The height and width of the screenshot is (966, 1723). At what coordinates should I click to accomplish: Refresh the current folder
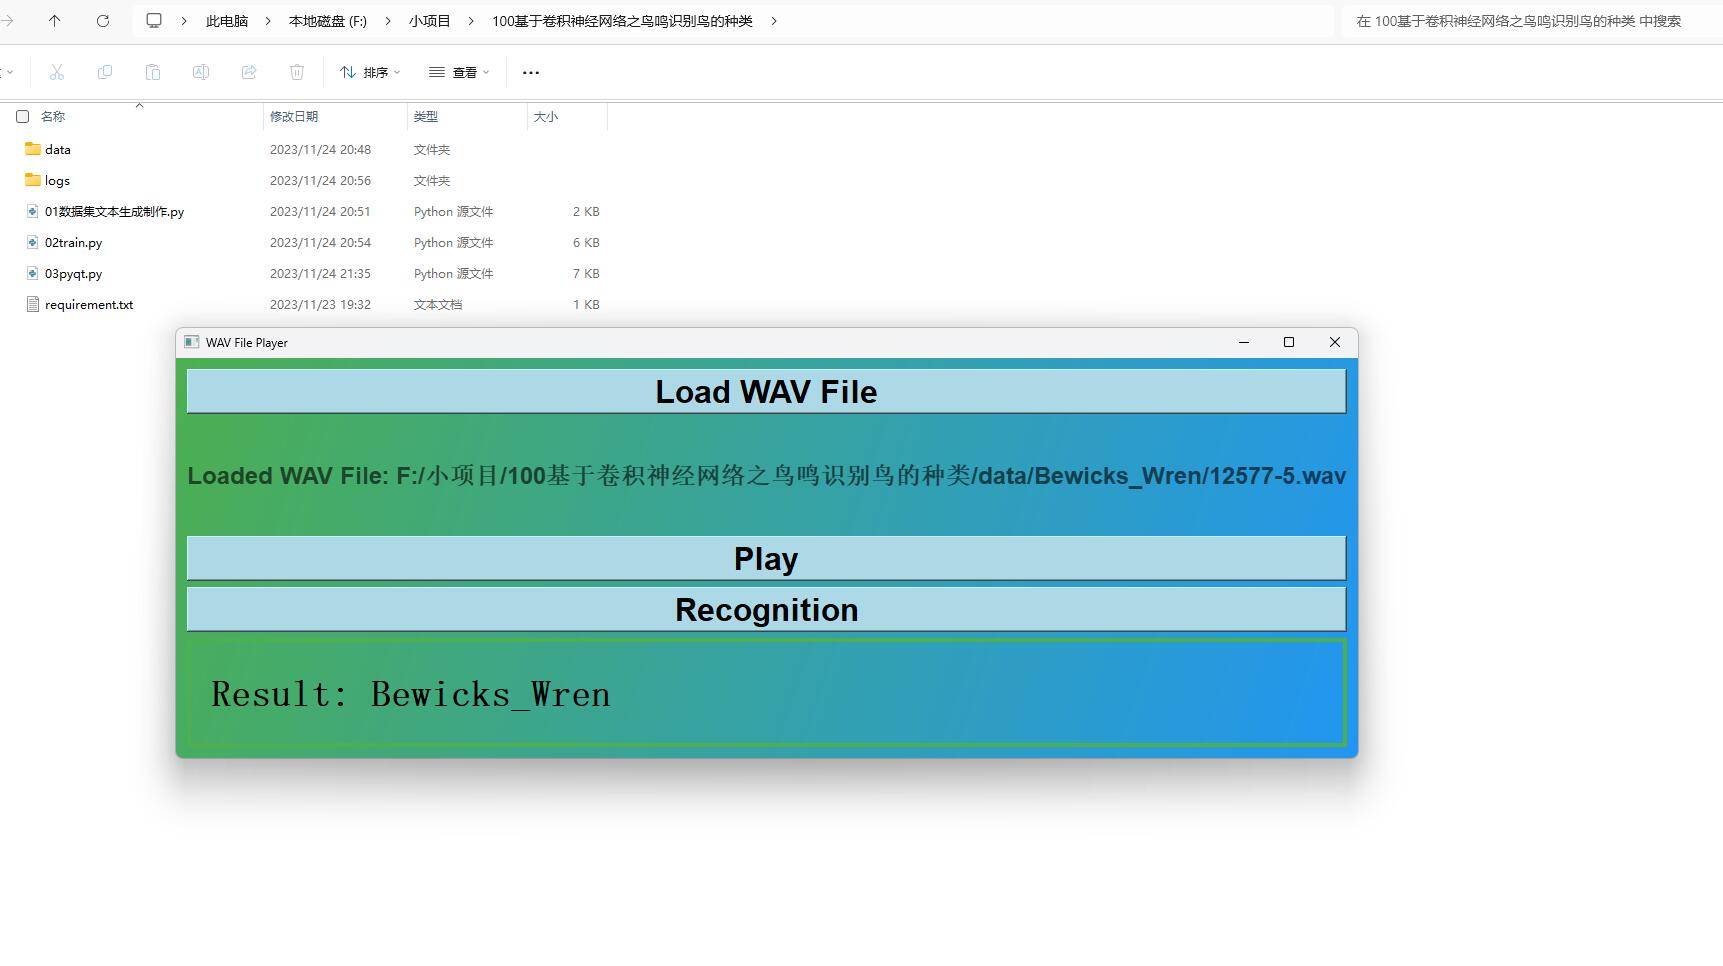(103, 20)
